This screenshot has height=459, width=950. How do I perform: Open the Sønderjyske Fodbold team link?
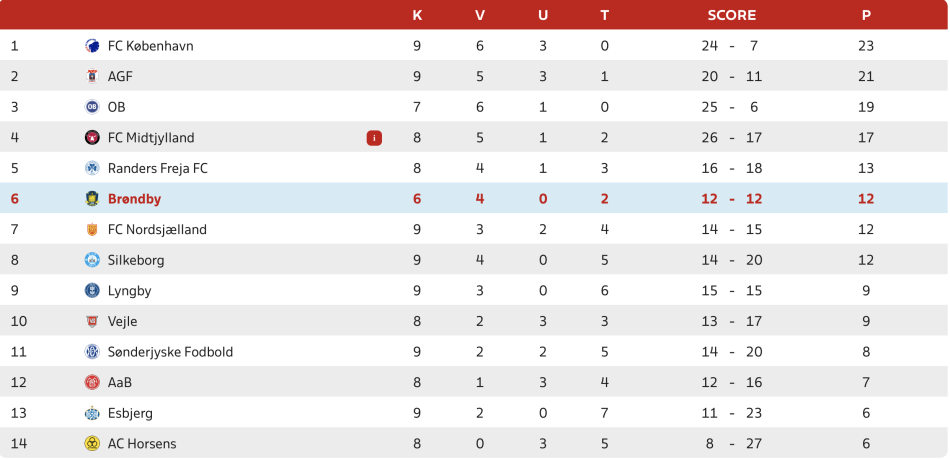[x=170, y=352]
